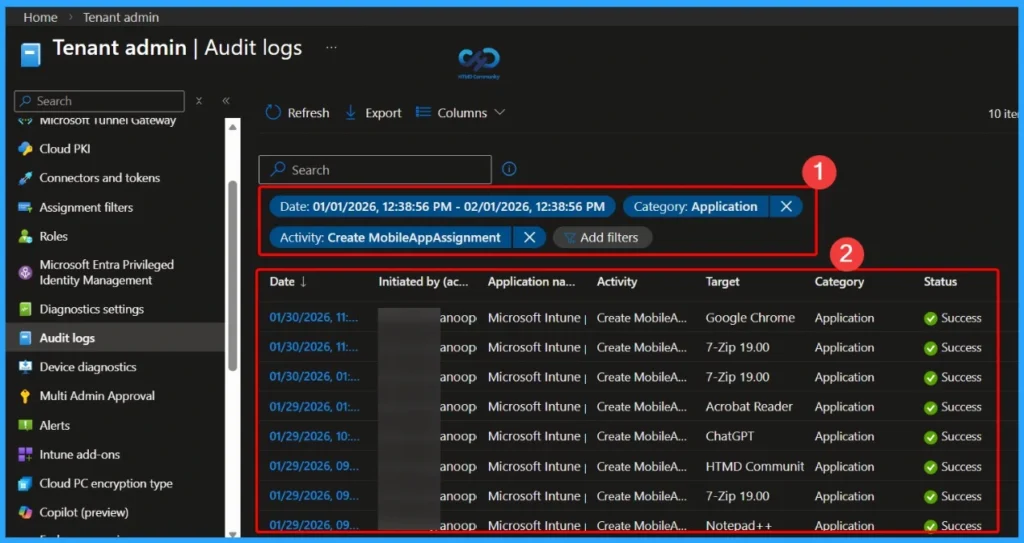The height and width of the screenshot is (543, 1024).
Task: Click the audit logs Search field
Action: (375, 170)
